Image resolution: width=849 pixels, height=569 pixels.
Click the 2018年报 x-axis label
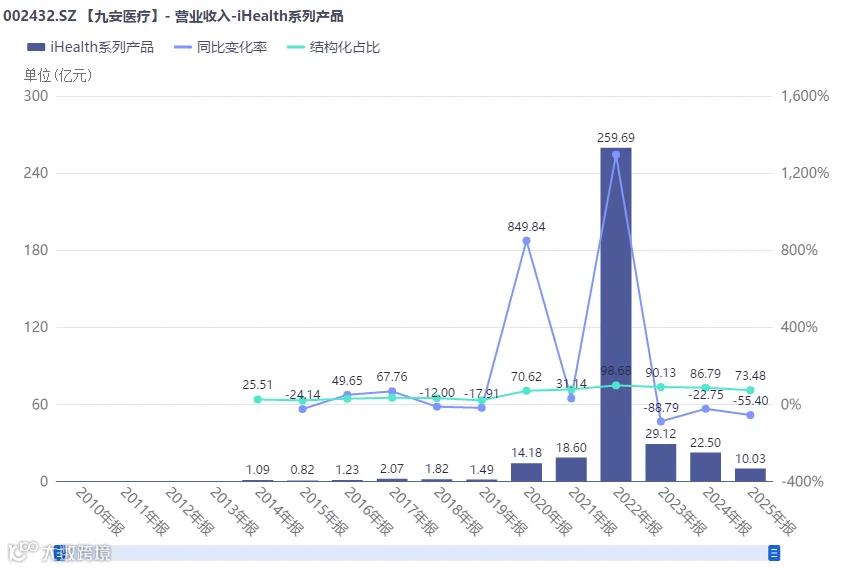pyautogui.click(x=459, y=511)
